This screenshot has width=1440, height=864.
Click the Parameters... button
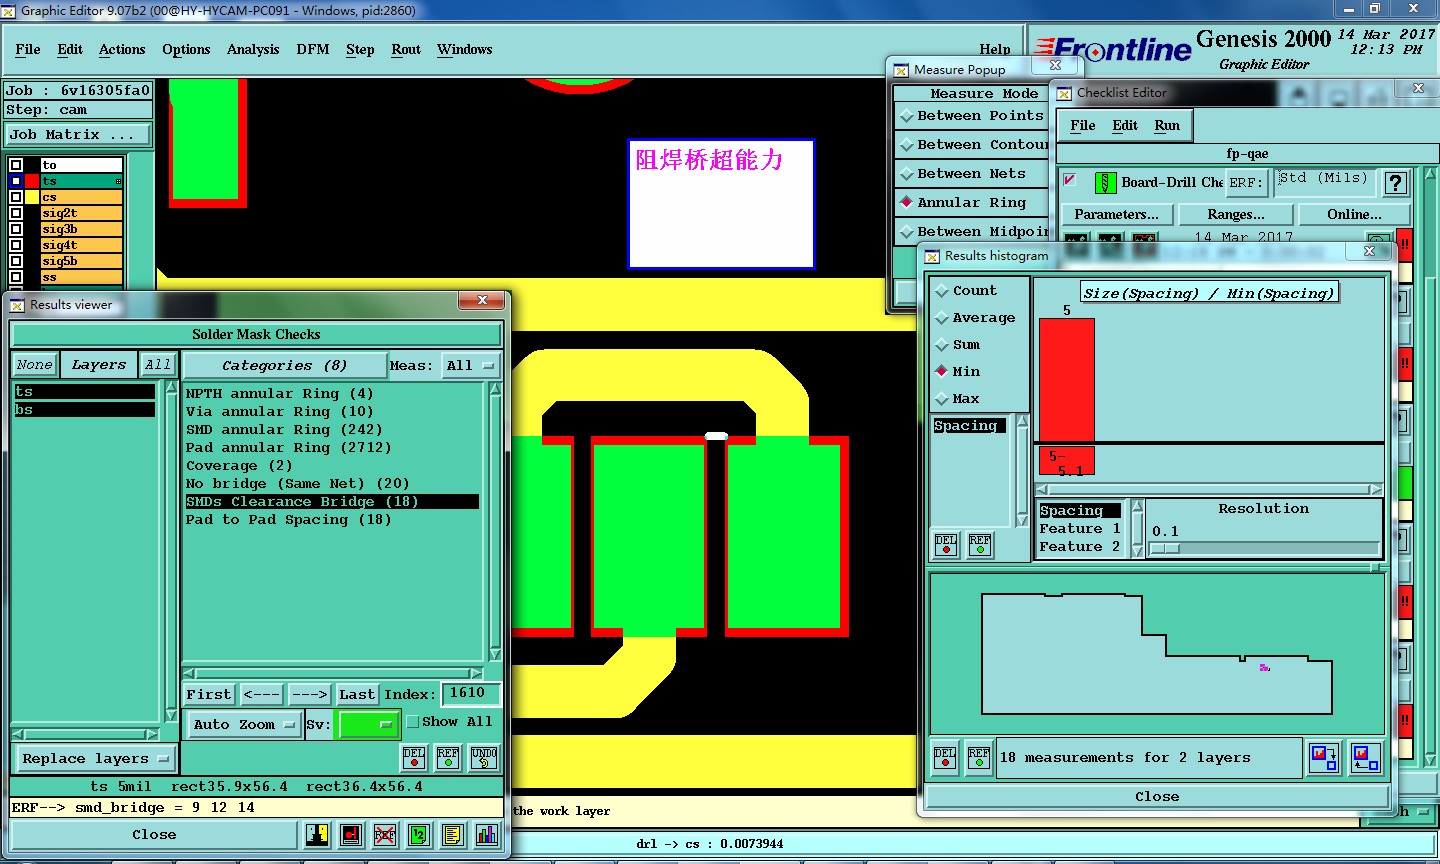click(1116, 215)
